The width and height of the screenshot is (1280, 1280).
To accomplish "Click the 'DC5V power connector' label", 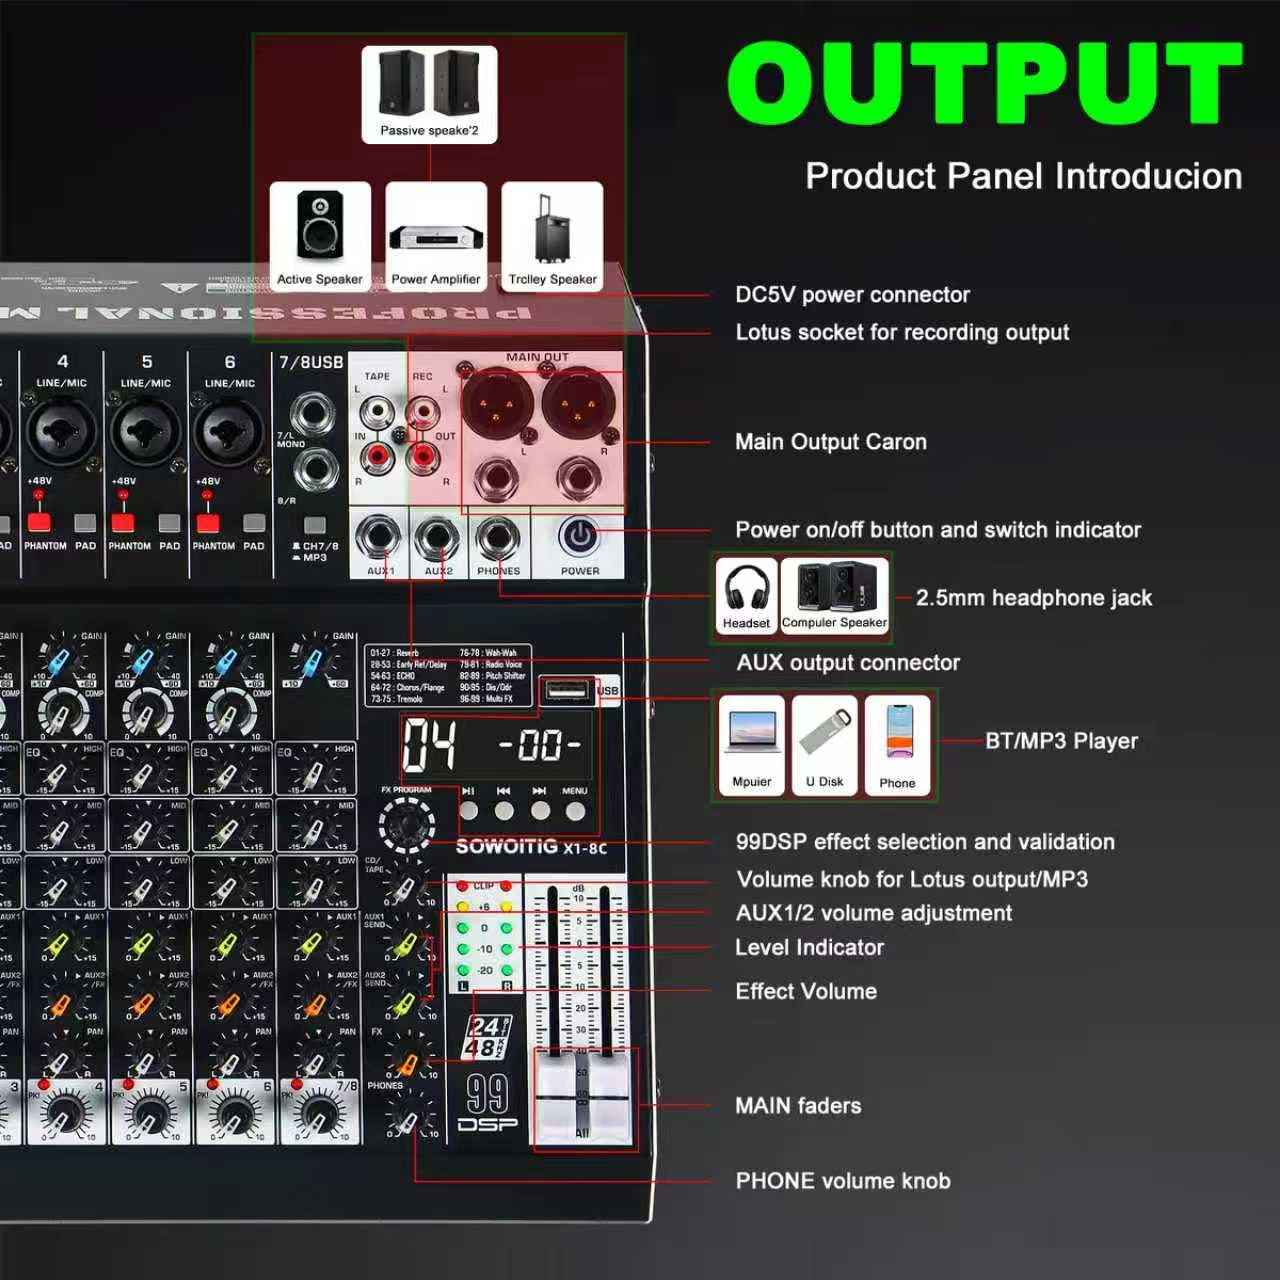I will [852, 295].
